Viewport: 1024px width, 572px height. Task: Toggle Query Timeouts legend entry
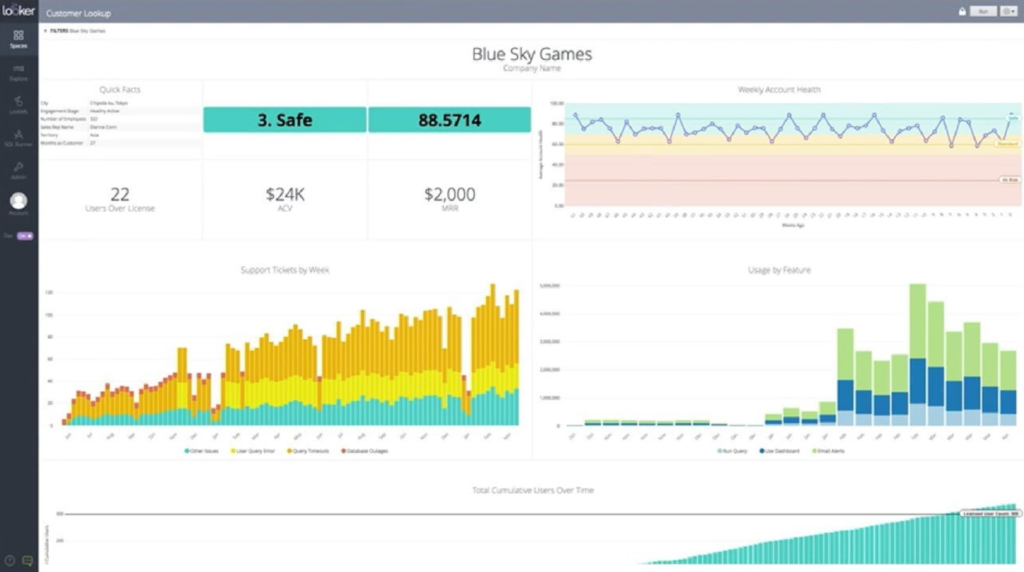(x=308, y=451)
